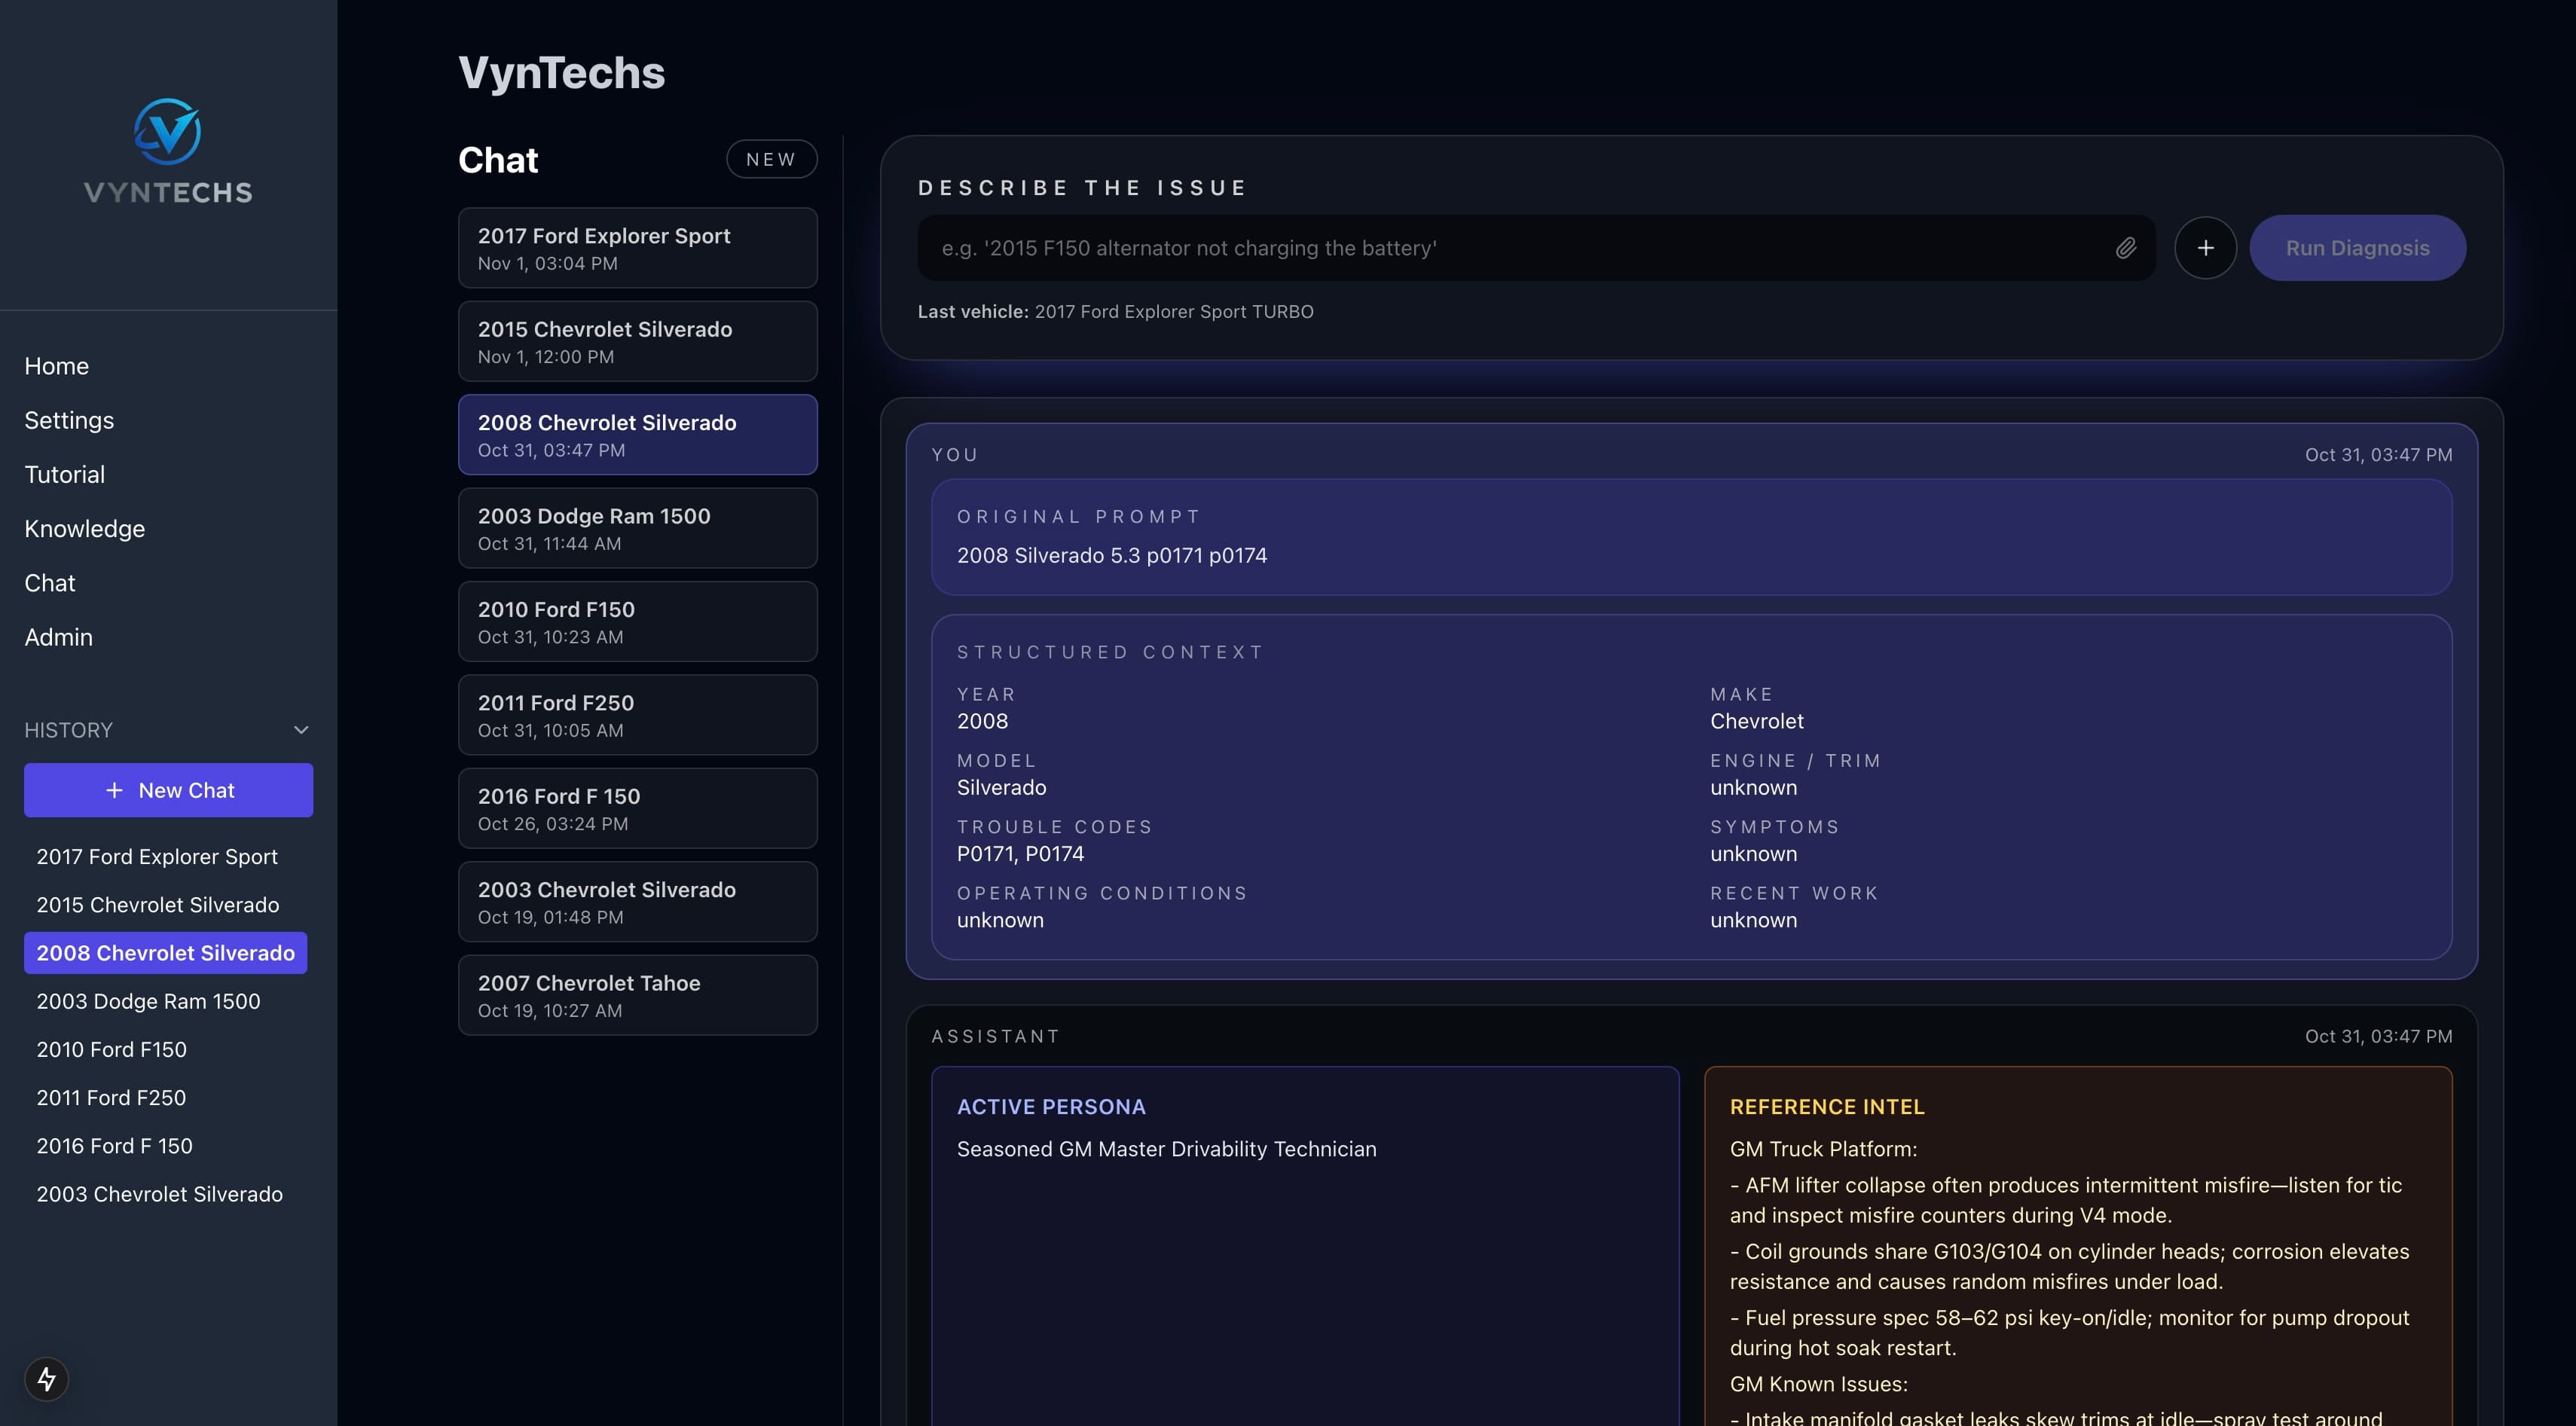Open Settings from the sidebar
This screenshot has height=1426, width=2576.
69,420
